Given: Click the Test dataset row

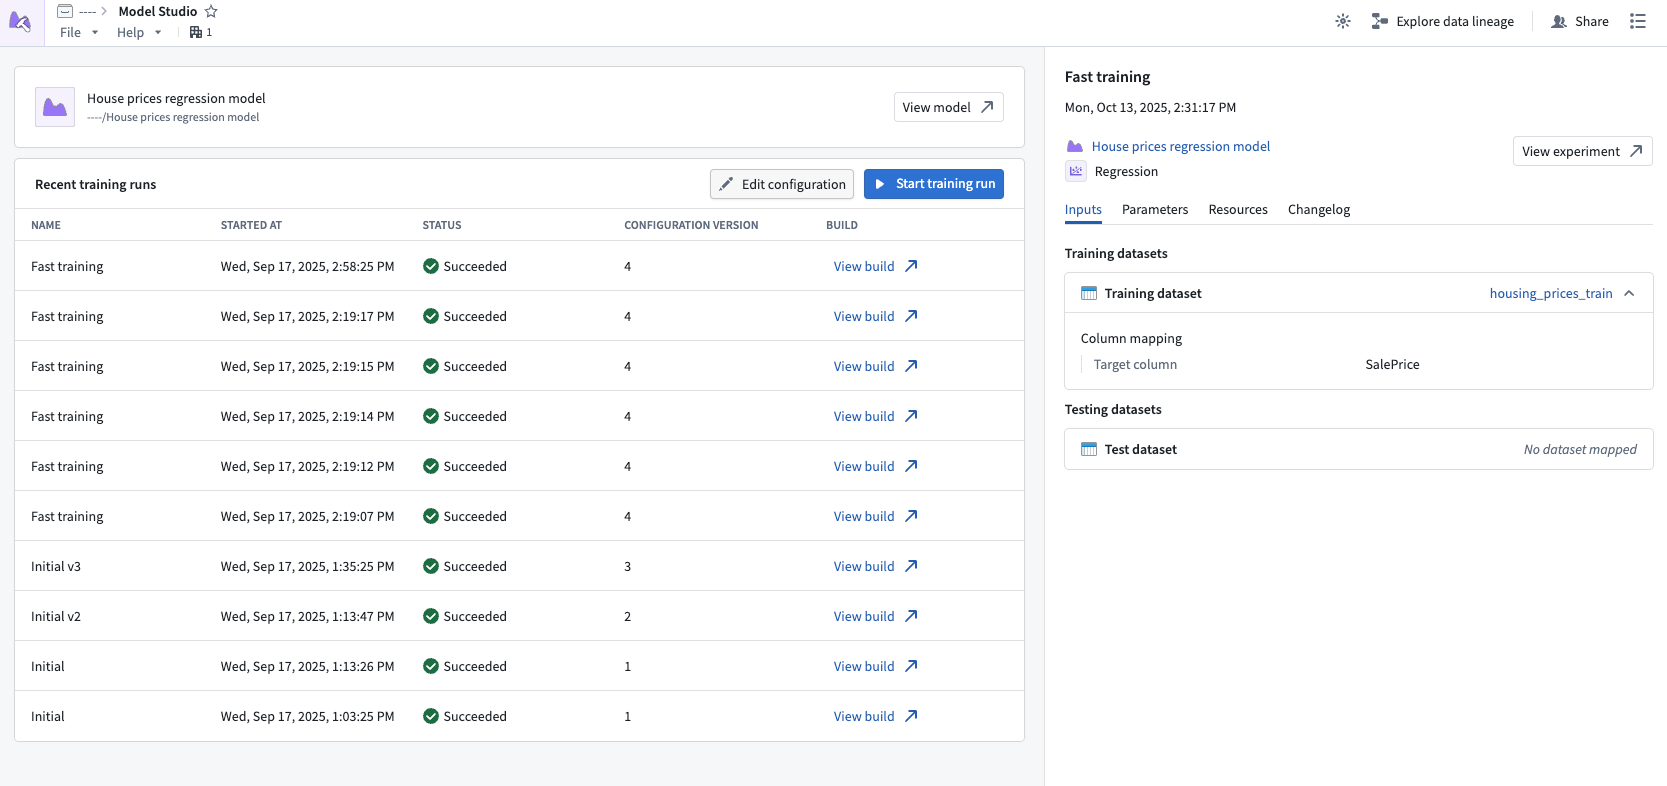Looking at the screenshot, I should [1359, 449].
